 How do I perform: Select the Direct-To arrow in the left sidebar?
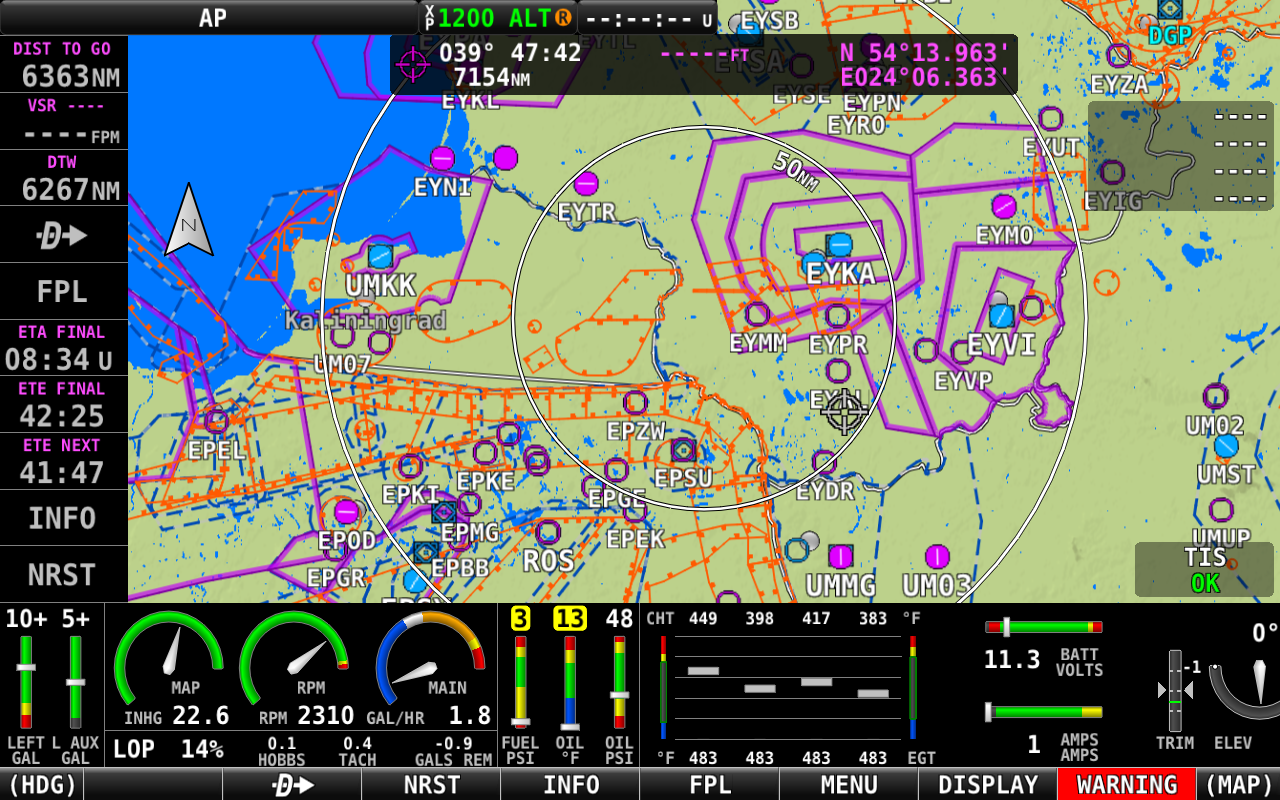[x=63, y=234]
